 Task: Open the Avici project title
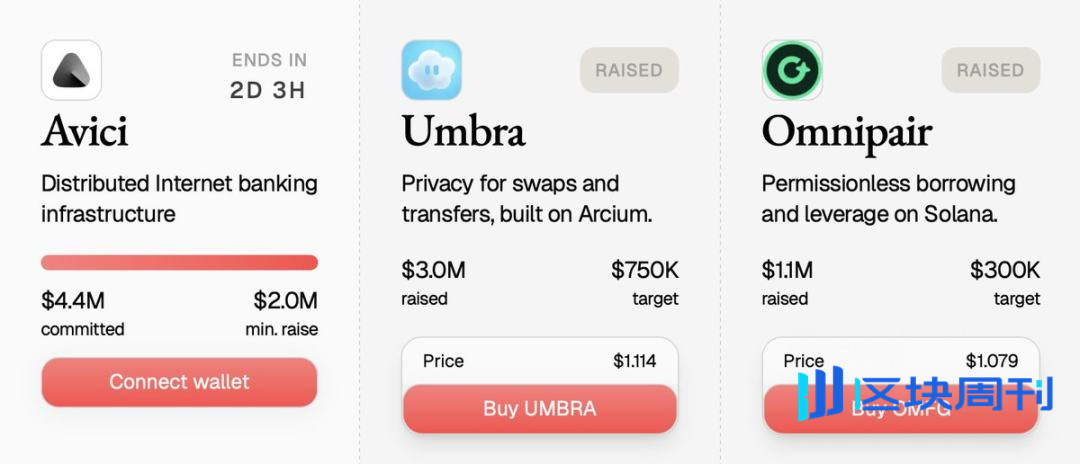coord(85,132)
